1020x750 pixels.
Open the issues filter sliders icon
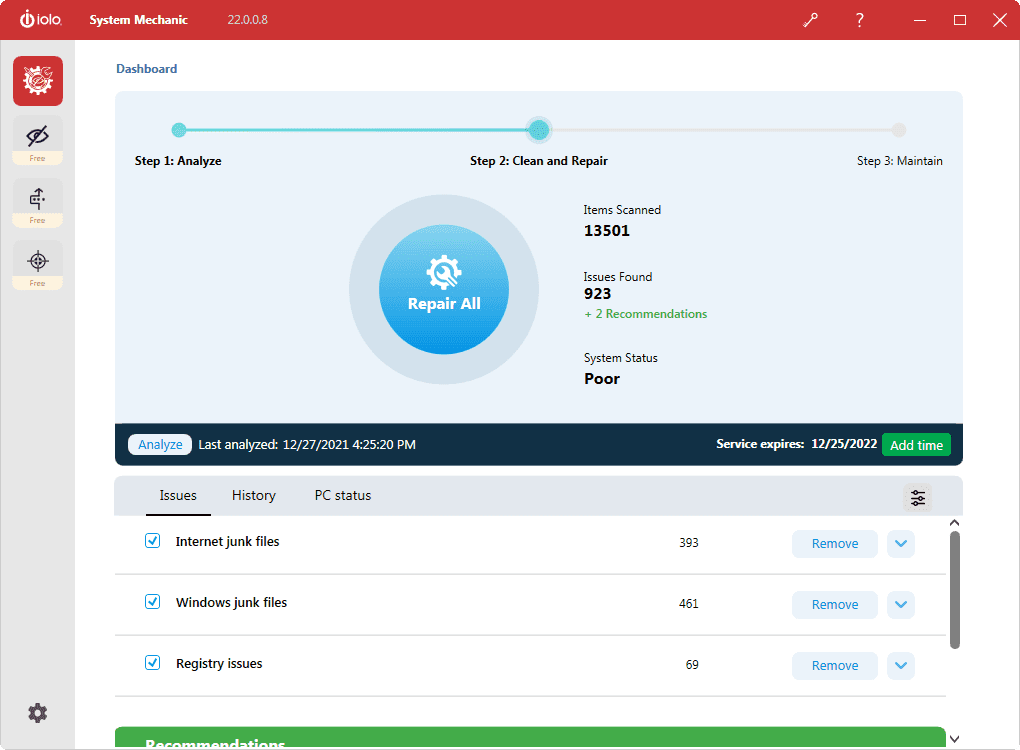pyautogui.click(x=917, y=497)
